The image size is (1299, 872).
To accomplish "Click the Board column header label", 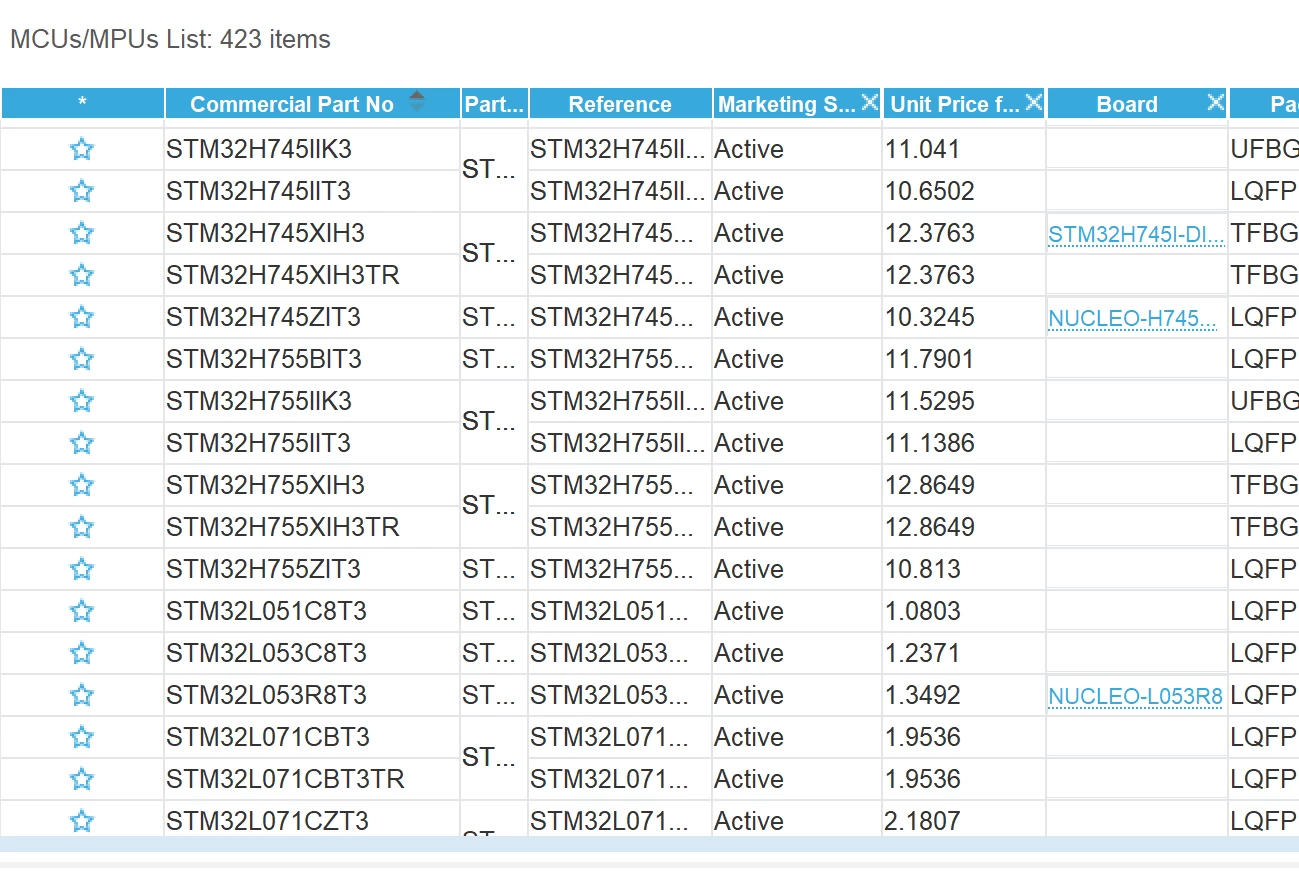I will (x=1127, y=104).
